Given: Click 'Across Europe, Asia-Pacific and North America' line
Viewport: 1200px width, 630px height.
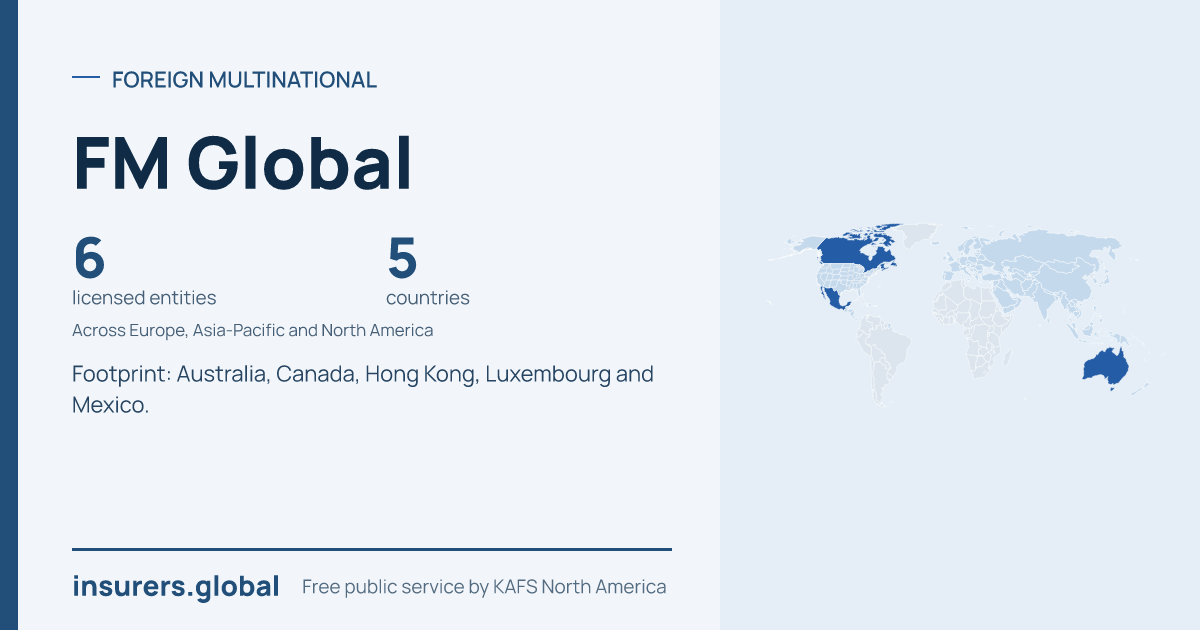Looking at the screenshot, I should click(253, 330).
